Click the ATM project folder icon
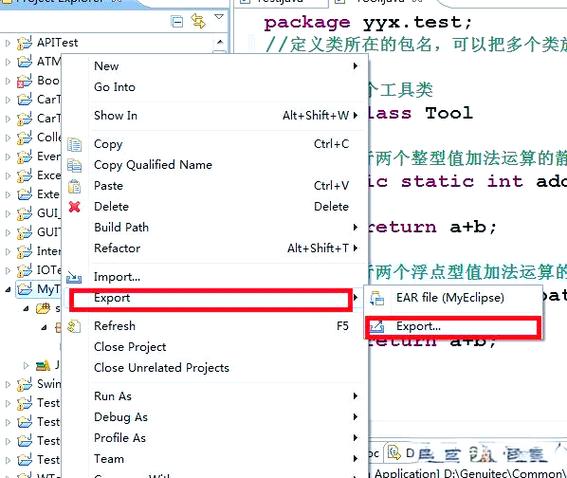The image size is (567, 478). (25, 62)
